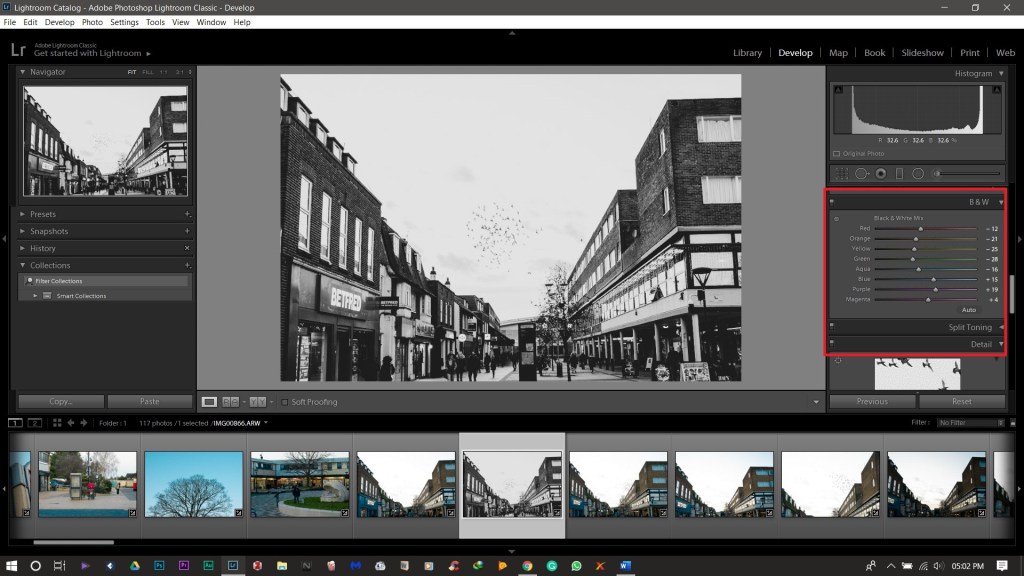Open the Library module
The image size is (1024, 576).
point(747,53)
